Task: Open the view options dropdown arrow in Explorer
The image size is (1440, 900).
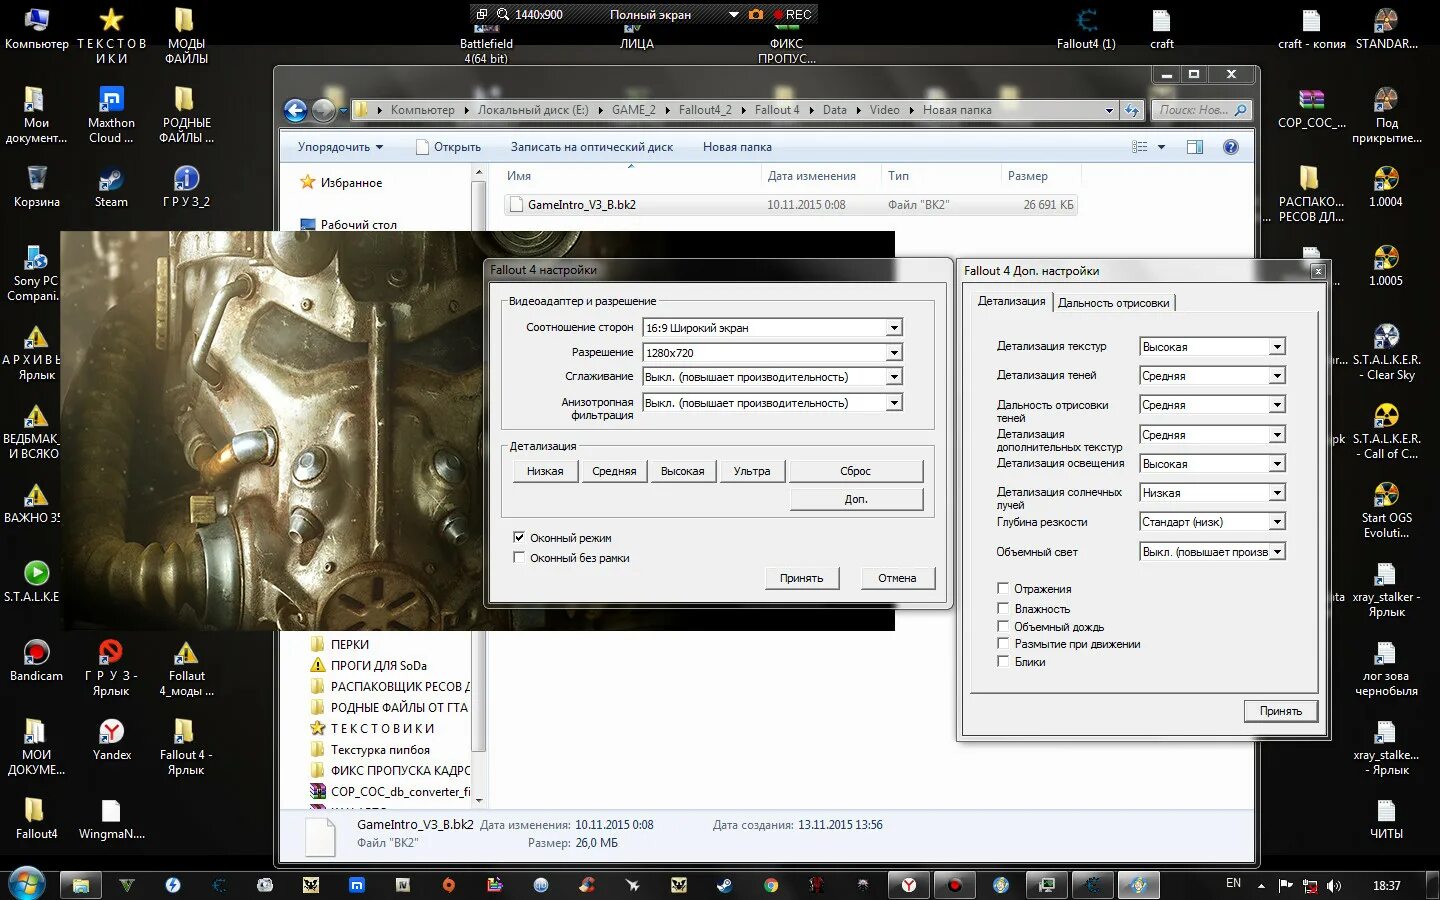Action: pos(1161,147)
